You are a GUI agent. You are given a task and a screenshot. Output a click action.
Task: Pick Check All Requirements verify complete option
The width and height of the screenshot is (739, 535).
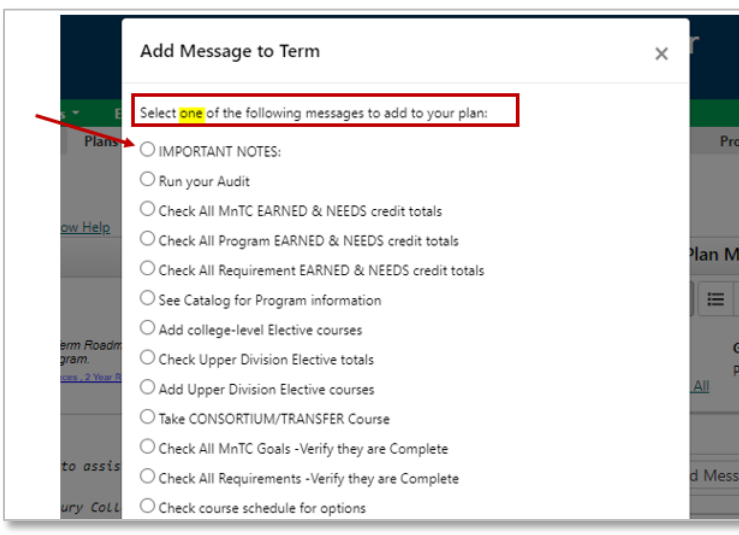[148, 476]
